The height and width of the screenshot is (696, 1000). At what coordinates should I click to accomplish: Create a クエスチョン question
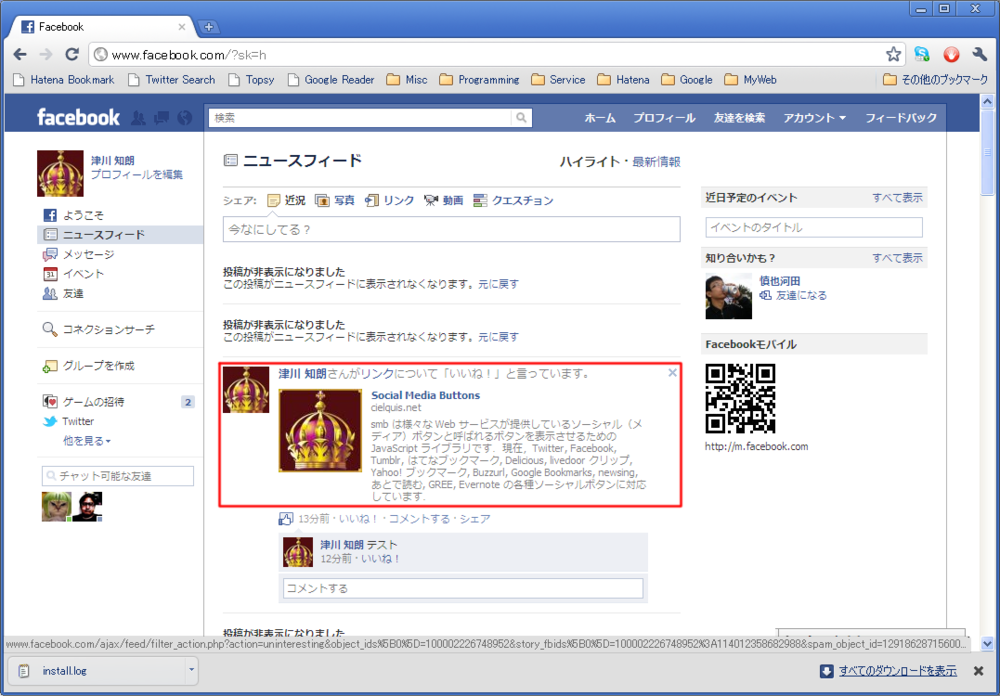(513, 200)
